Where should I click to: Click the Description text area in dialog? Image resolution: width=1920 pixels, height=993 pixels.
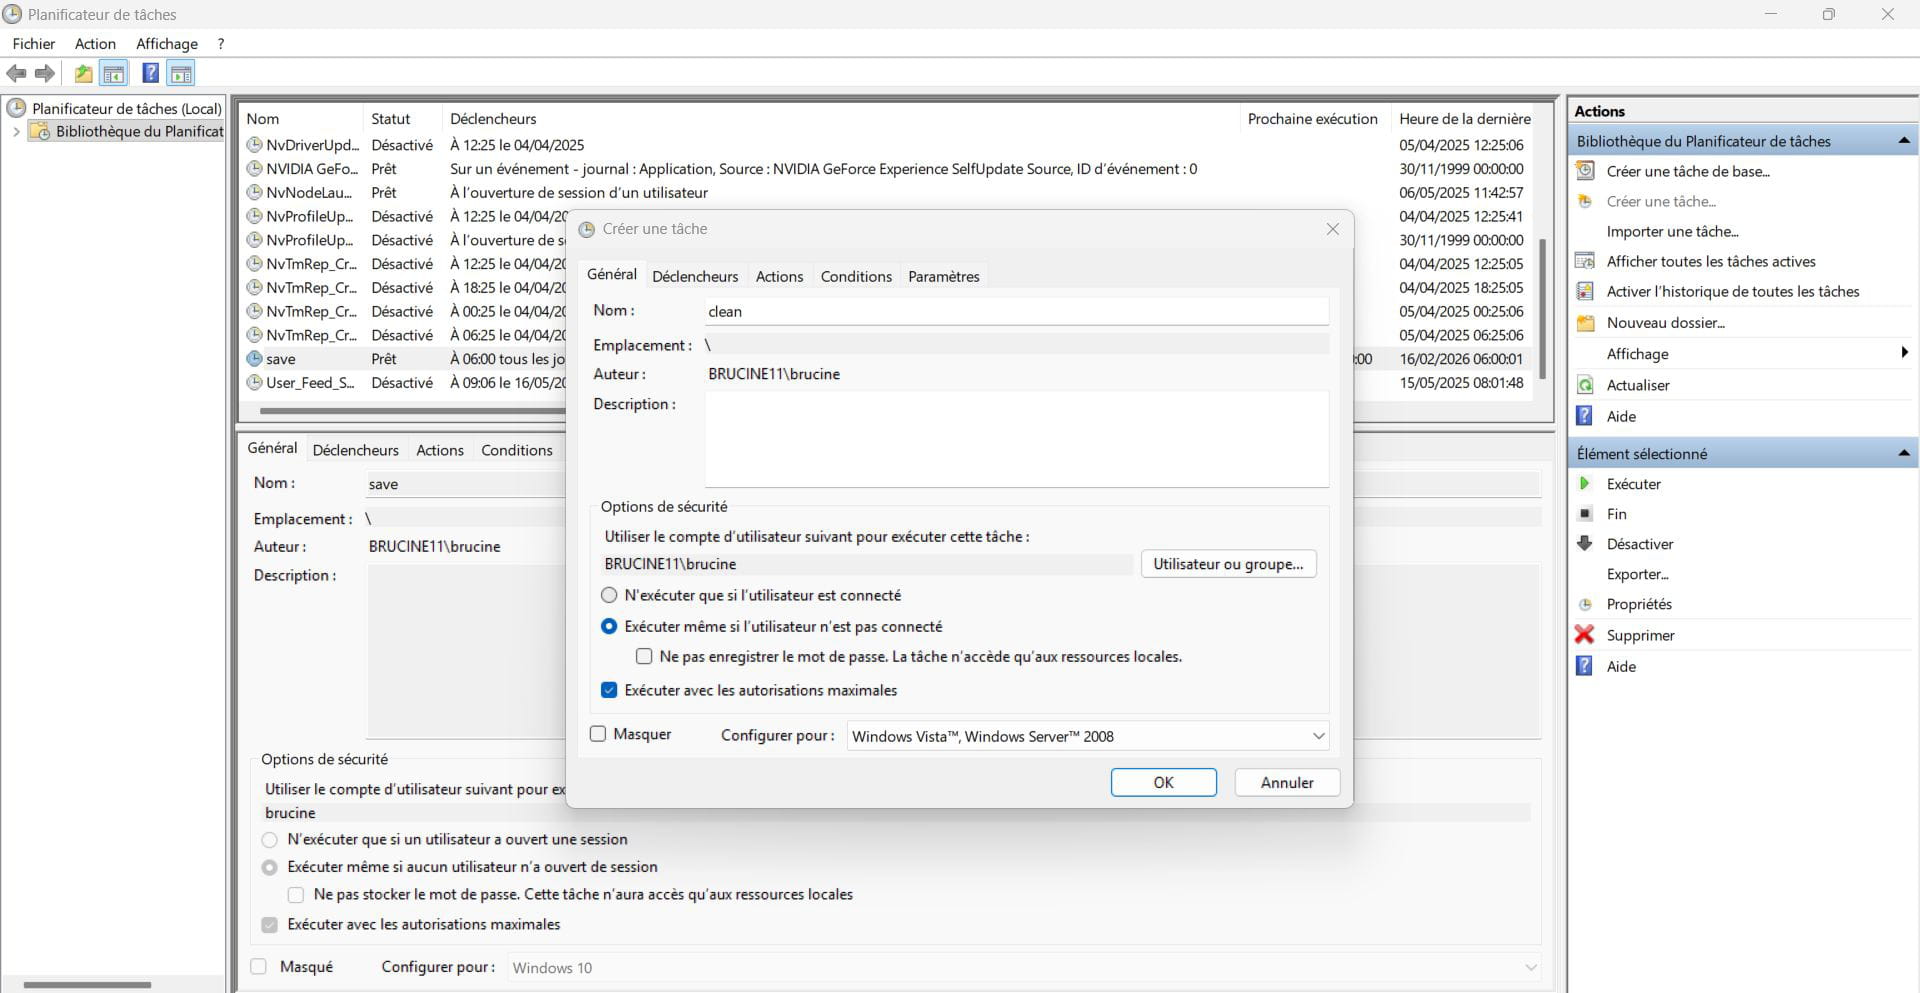click(1016, 439)
